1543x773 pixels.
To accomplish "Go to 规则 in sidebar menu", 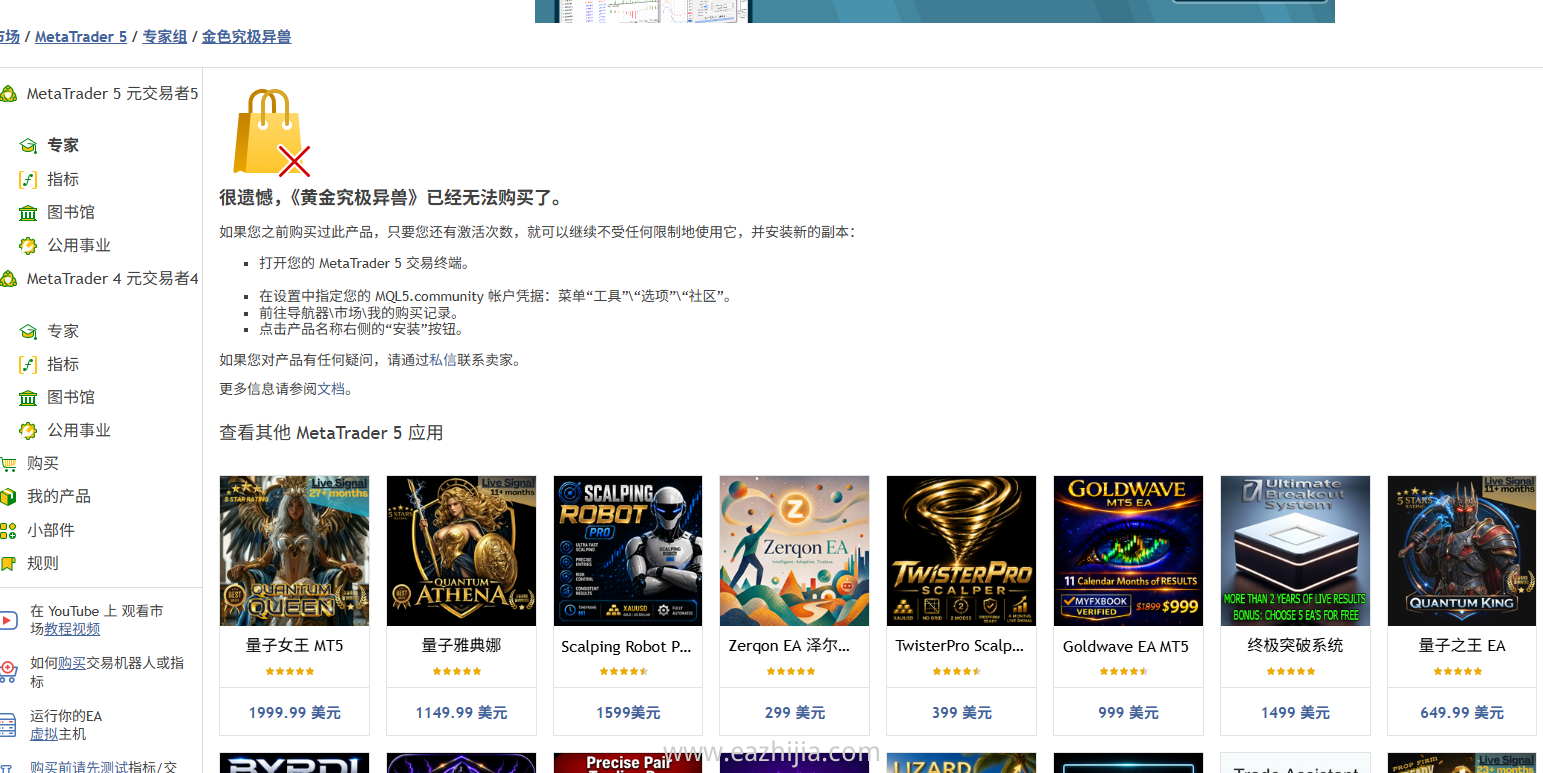I will pyautogui.click(x=43, y=564).
